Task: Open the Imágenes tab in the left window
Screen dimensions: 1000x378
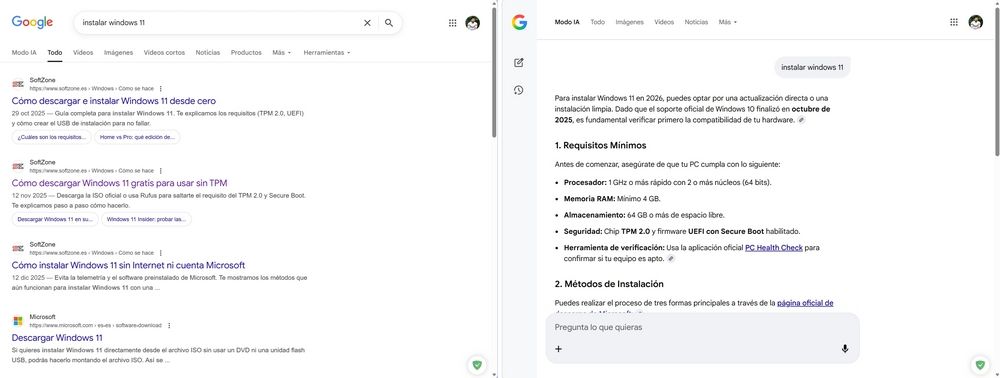Action: pyautogui.click(x=119, y=53)
